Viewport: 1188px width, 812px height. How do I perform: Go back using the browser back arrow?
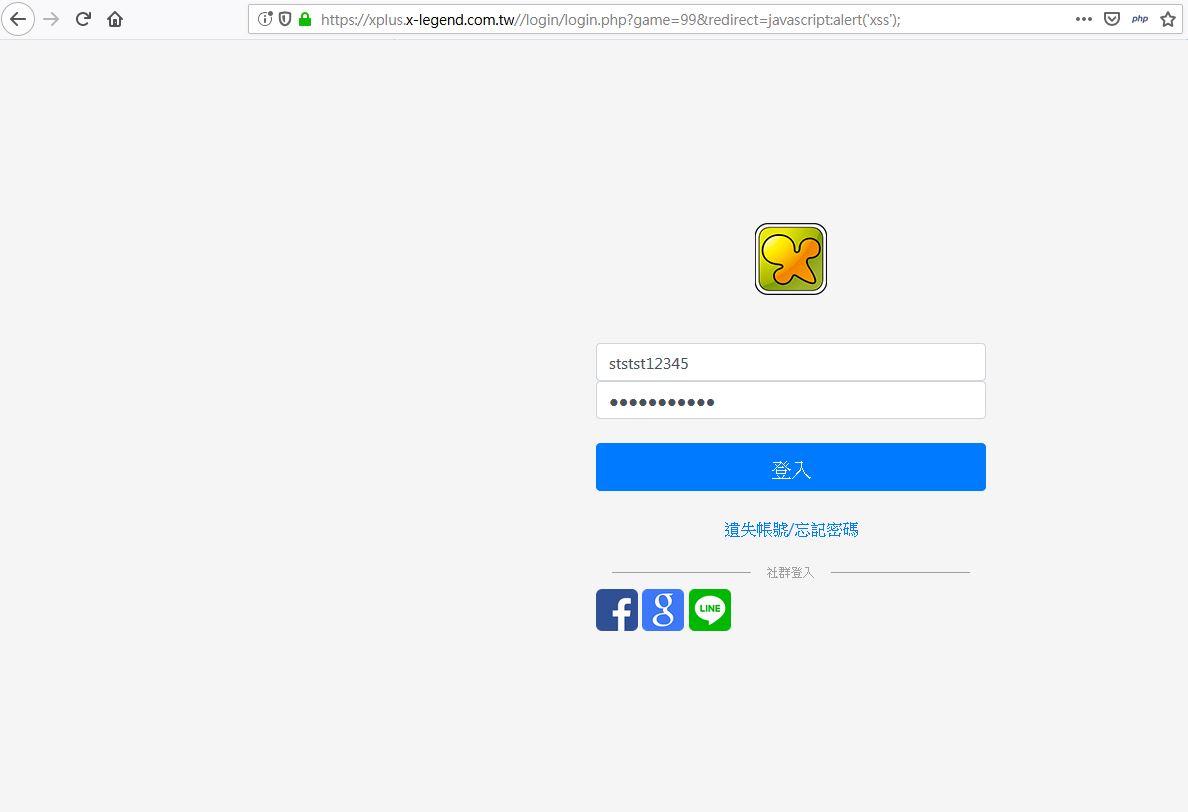tap(18, 19)
